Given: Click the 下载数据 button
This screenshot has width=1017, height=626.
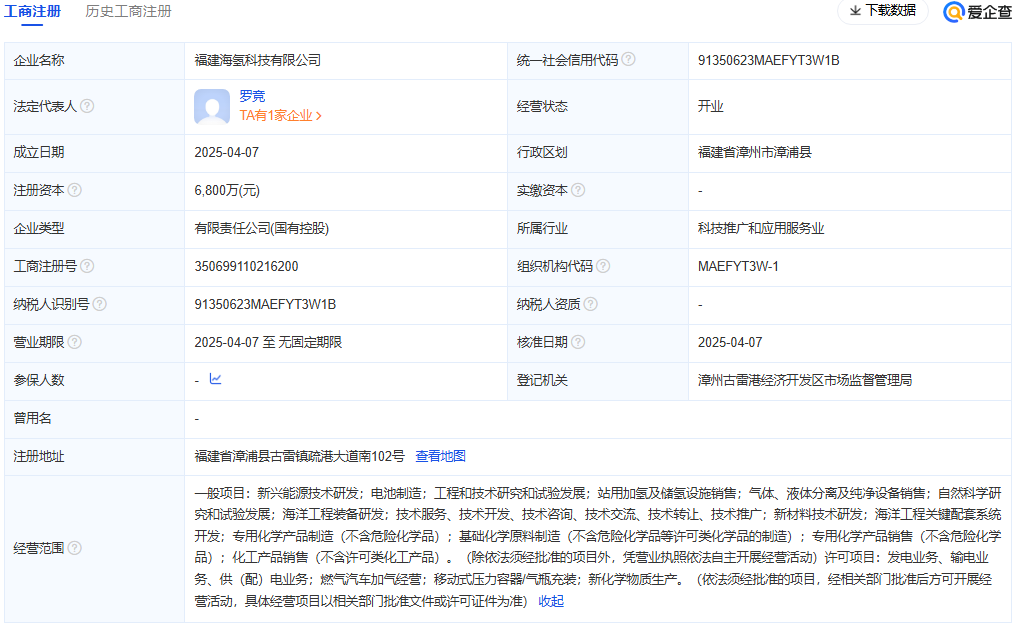Looking at the screenshot, I should coord(882,11).
